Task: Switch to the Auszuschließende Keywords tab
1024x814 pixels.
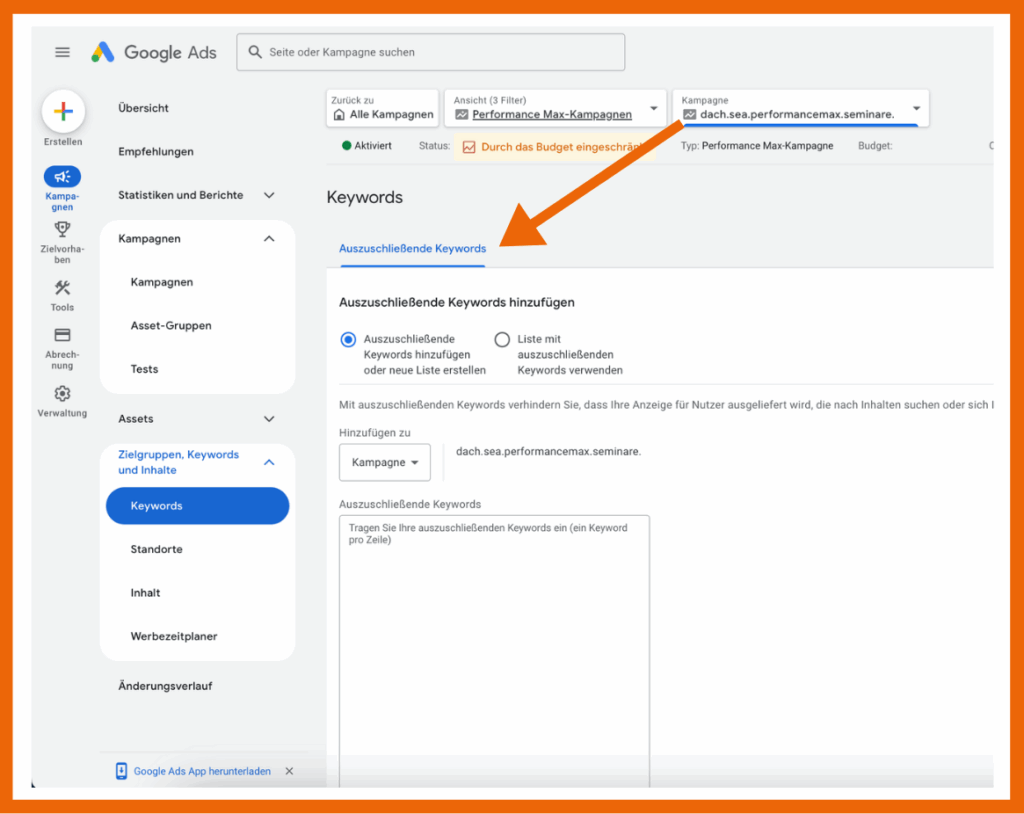Action: [x=412, y=248]
